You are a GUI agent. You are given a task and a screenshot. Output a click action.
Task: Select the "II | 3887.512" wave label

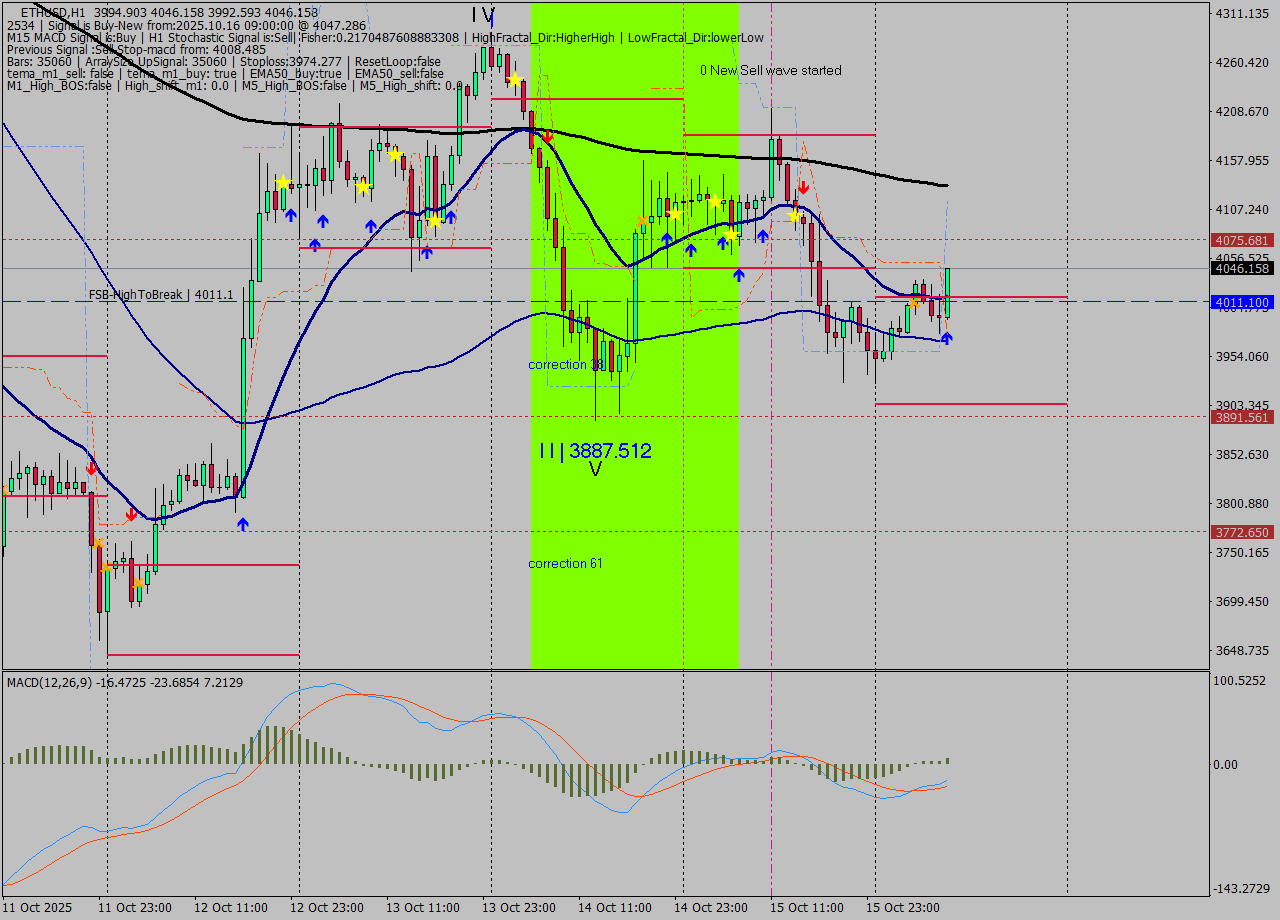595,451
